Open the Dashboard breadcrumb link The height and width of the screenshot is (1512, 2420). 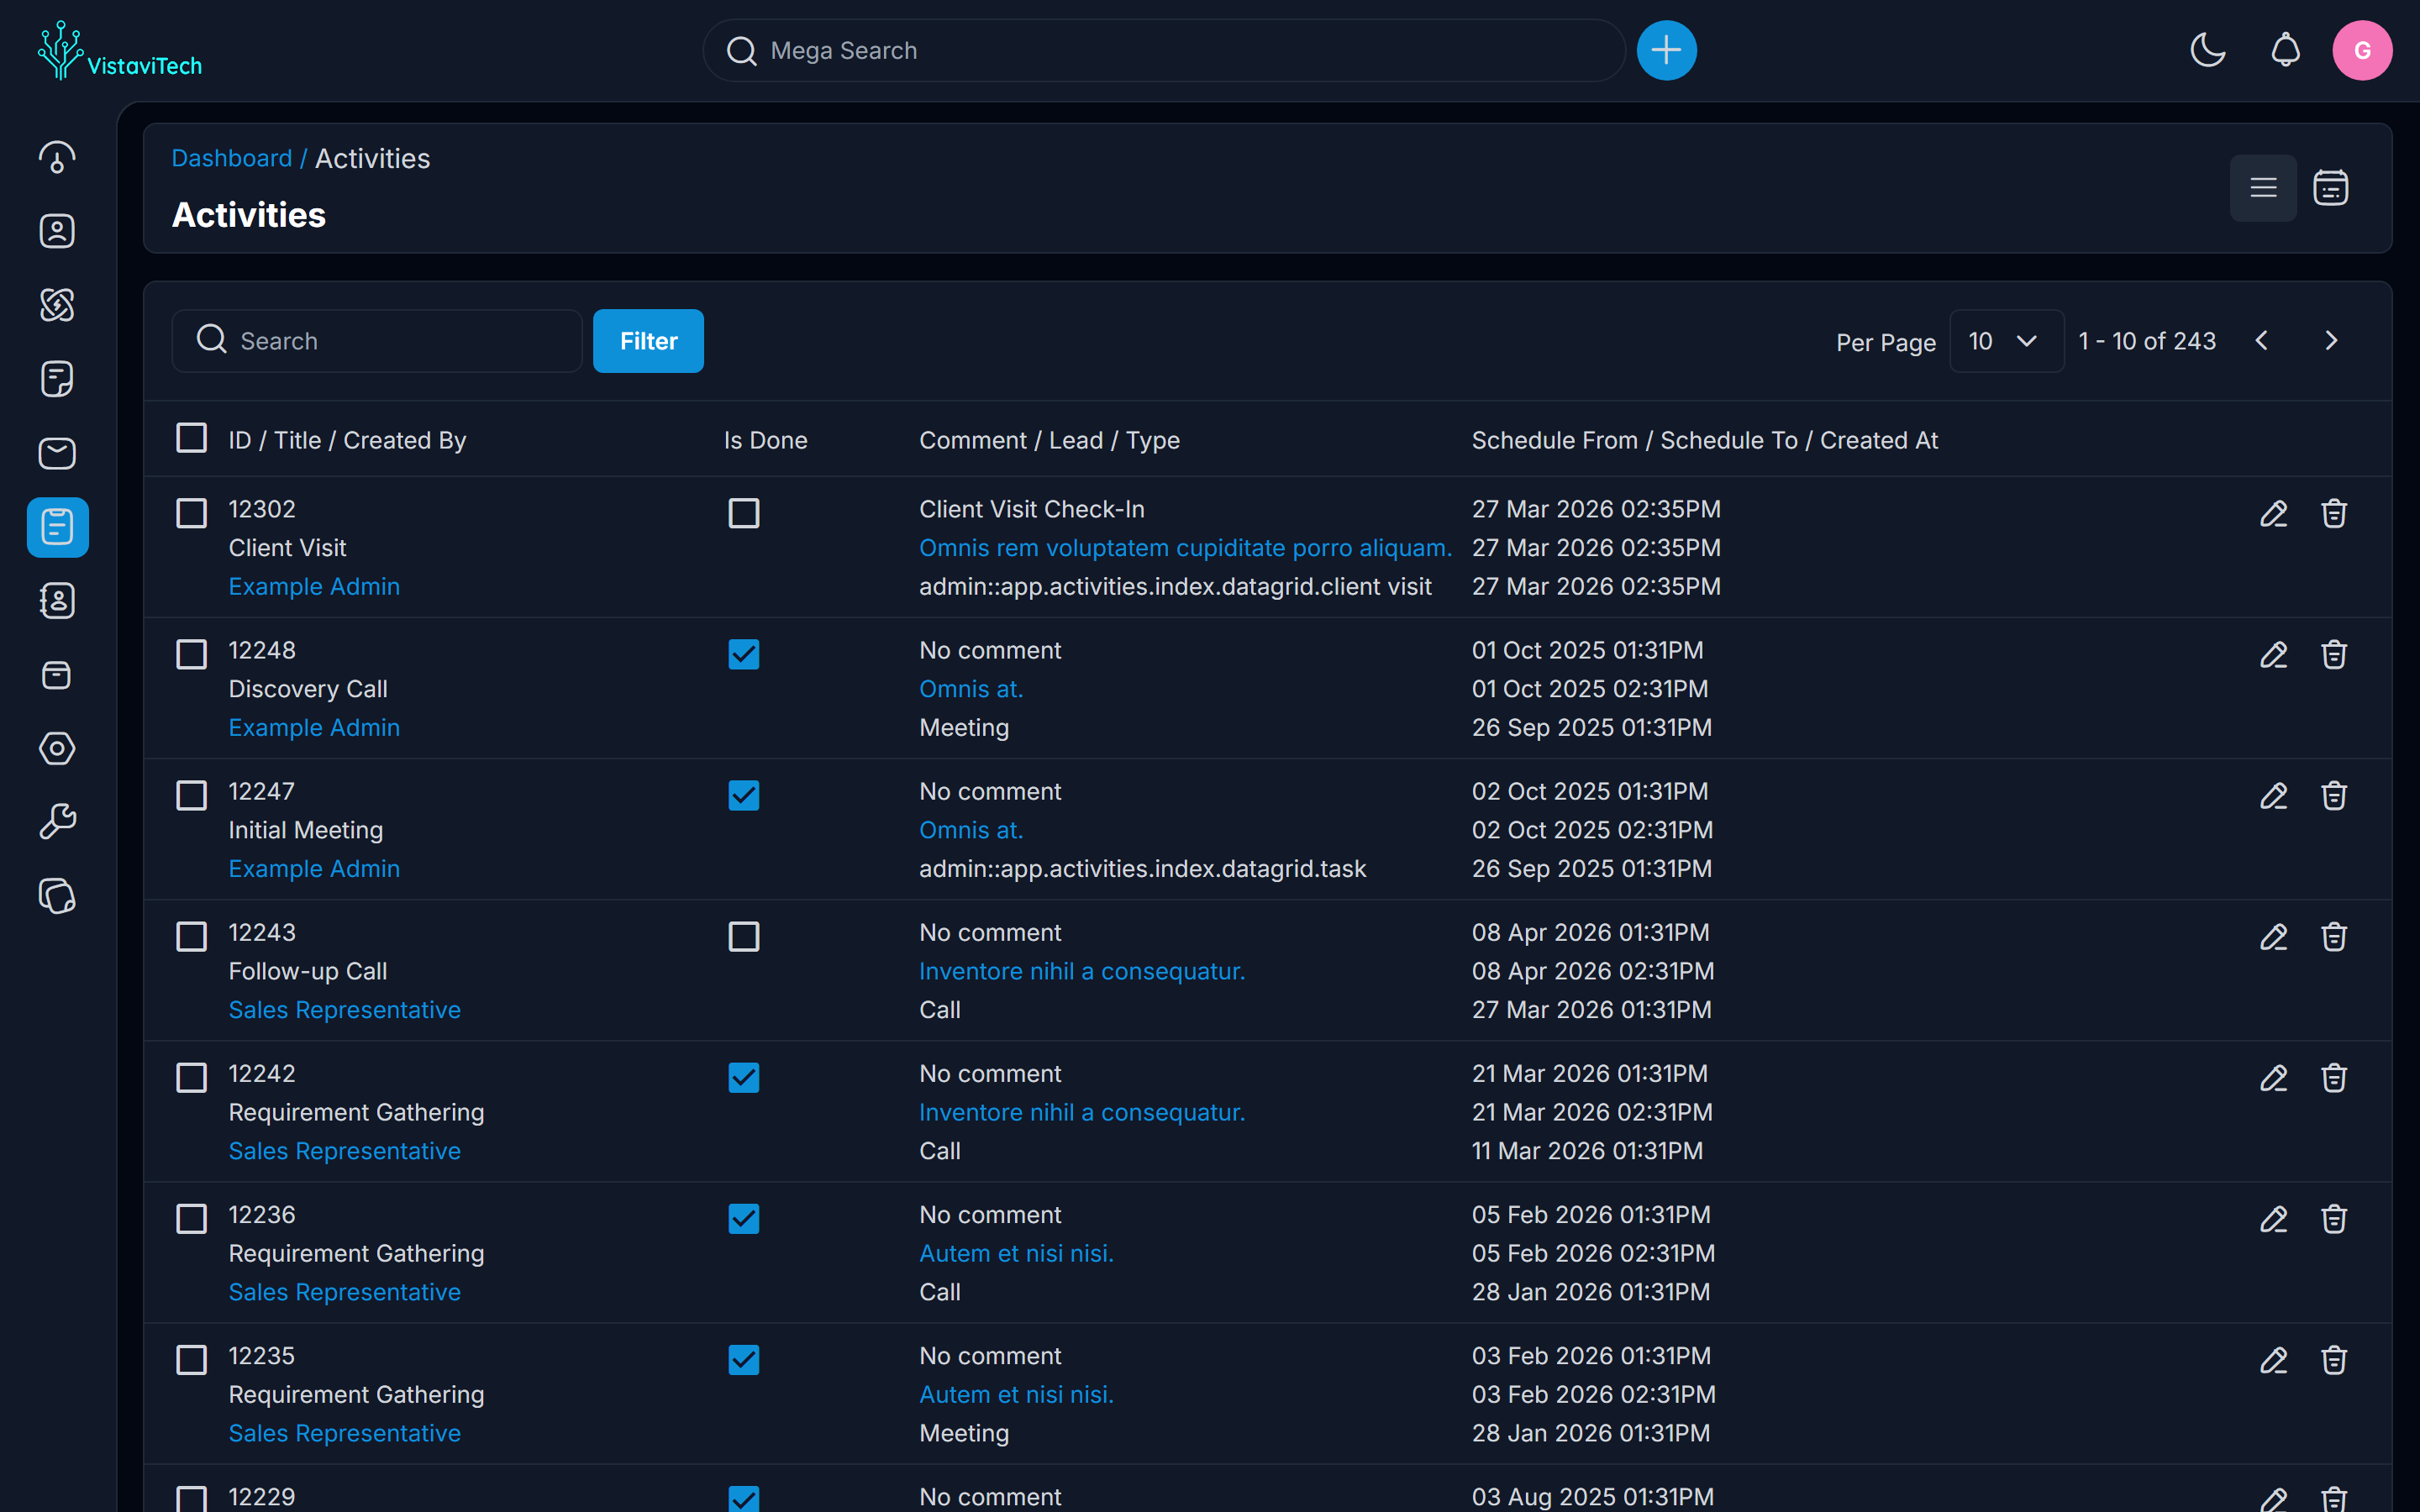(231, 157)
